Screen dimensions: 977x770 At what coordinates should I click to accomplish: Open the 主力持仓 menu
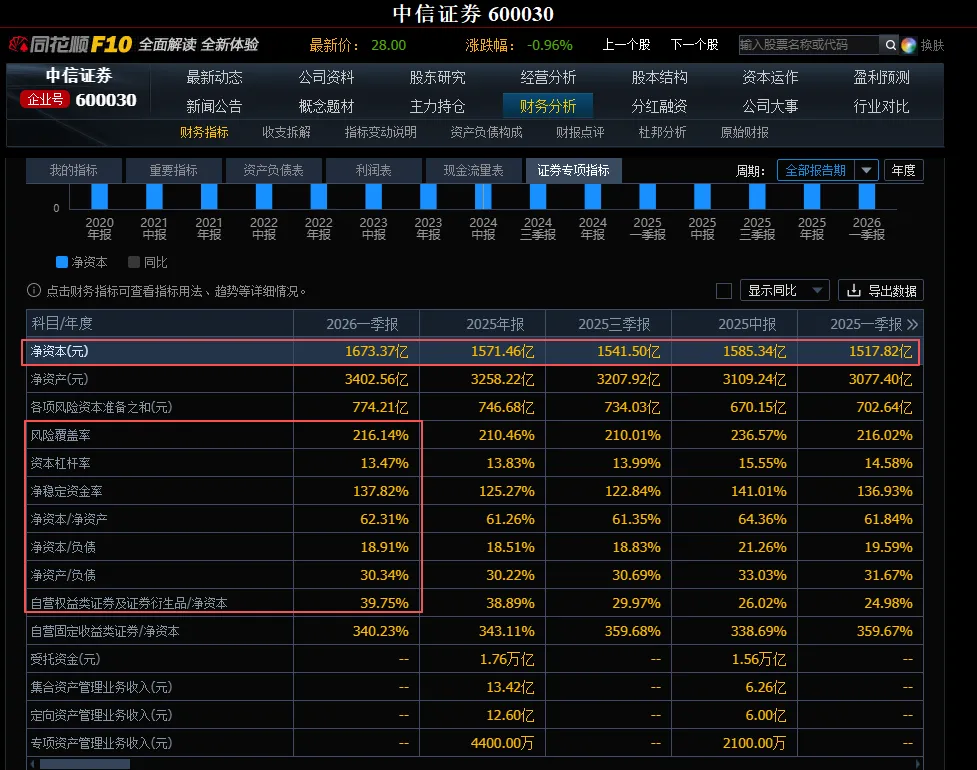coord(437,107)
